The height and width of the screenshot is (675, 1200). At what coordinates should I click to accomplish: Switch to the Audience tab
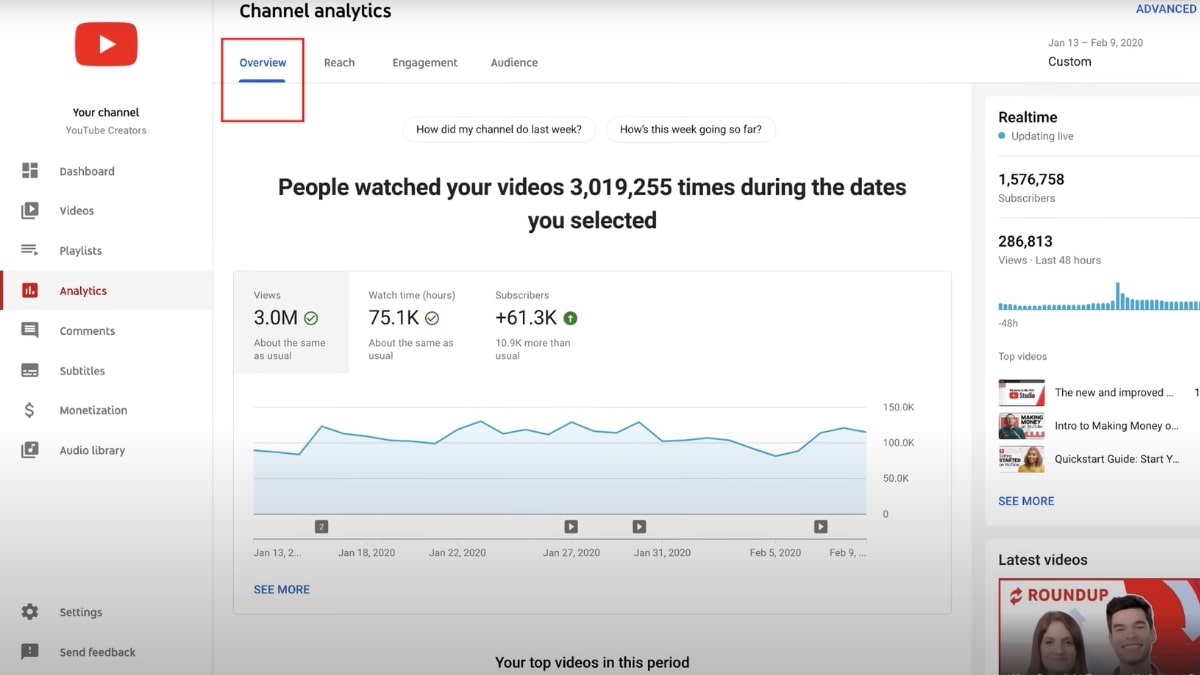513,62
